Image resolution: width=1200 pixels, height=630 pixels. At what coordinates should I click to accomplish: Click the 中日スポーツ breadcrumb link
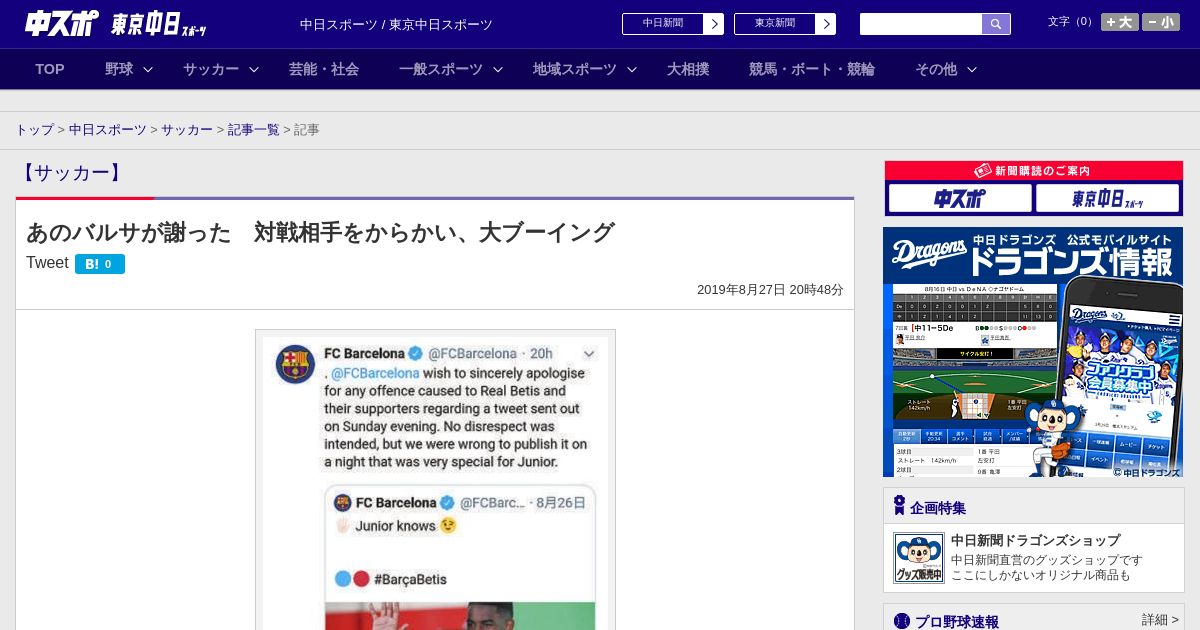pyautogui.click(x=107, y=130)
